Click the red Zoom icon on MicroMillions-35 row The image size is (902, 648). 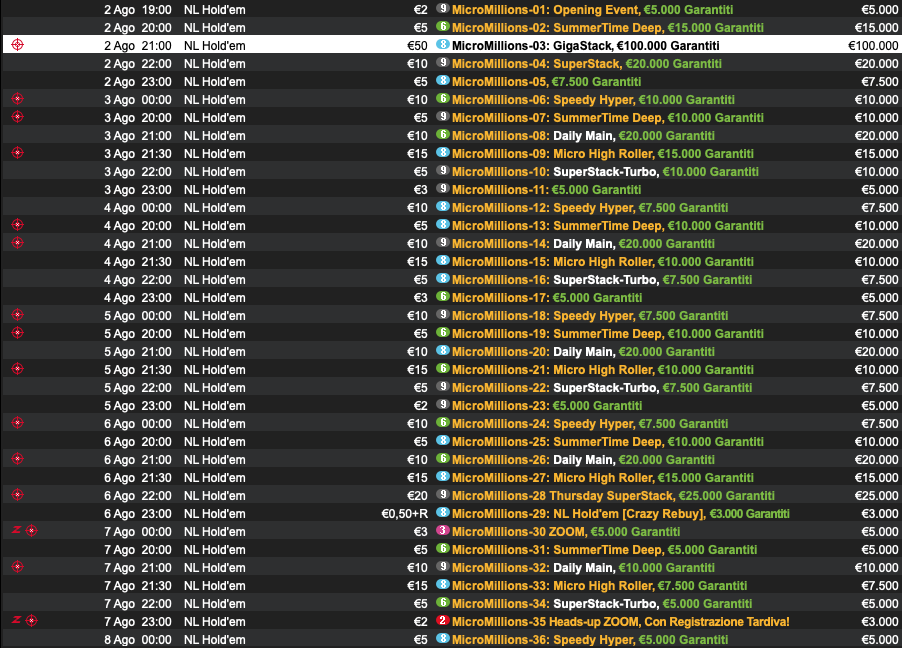[x=16, y=620]
